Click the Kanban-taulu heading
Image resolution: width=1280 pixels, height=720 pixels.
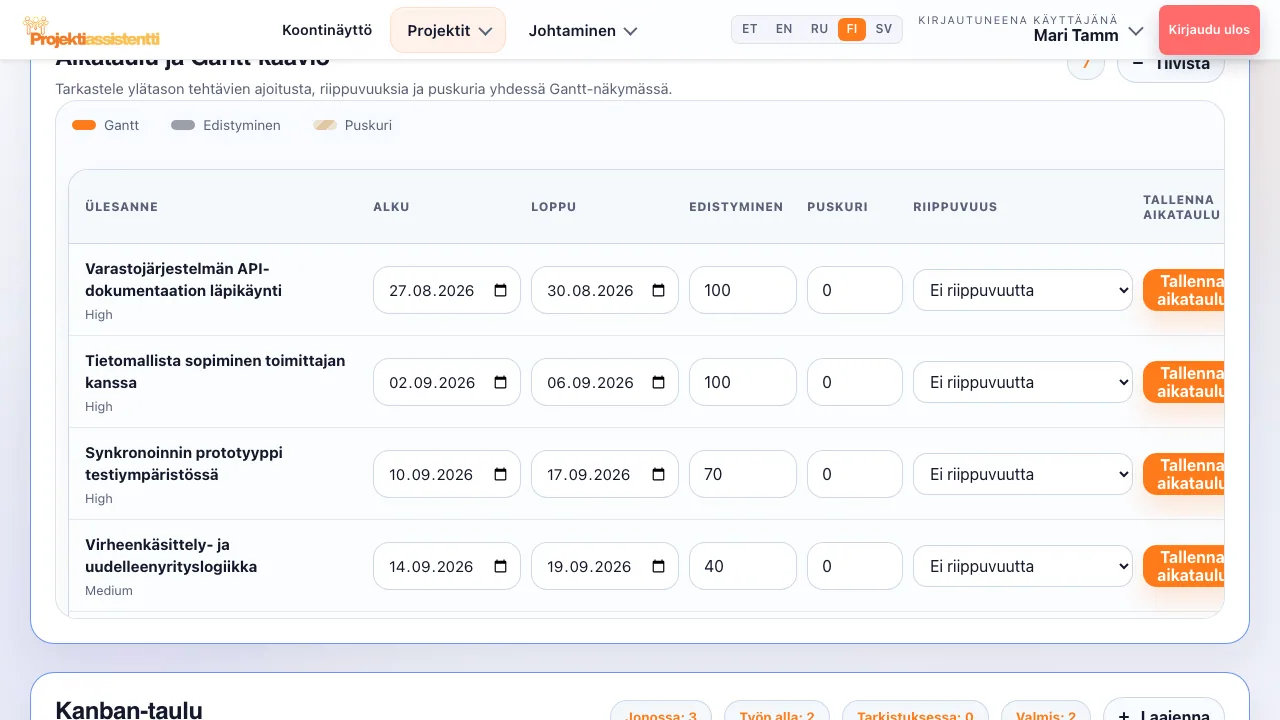[129, 711]
